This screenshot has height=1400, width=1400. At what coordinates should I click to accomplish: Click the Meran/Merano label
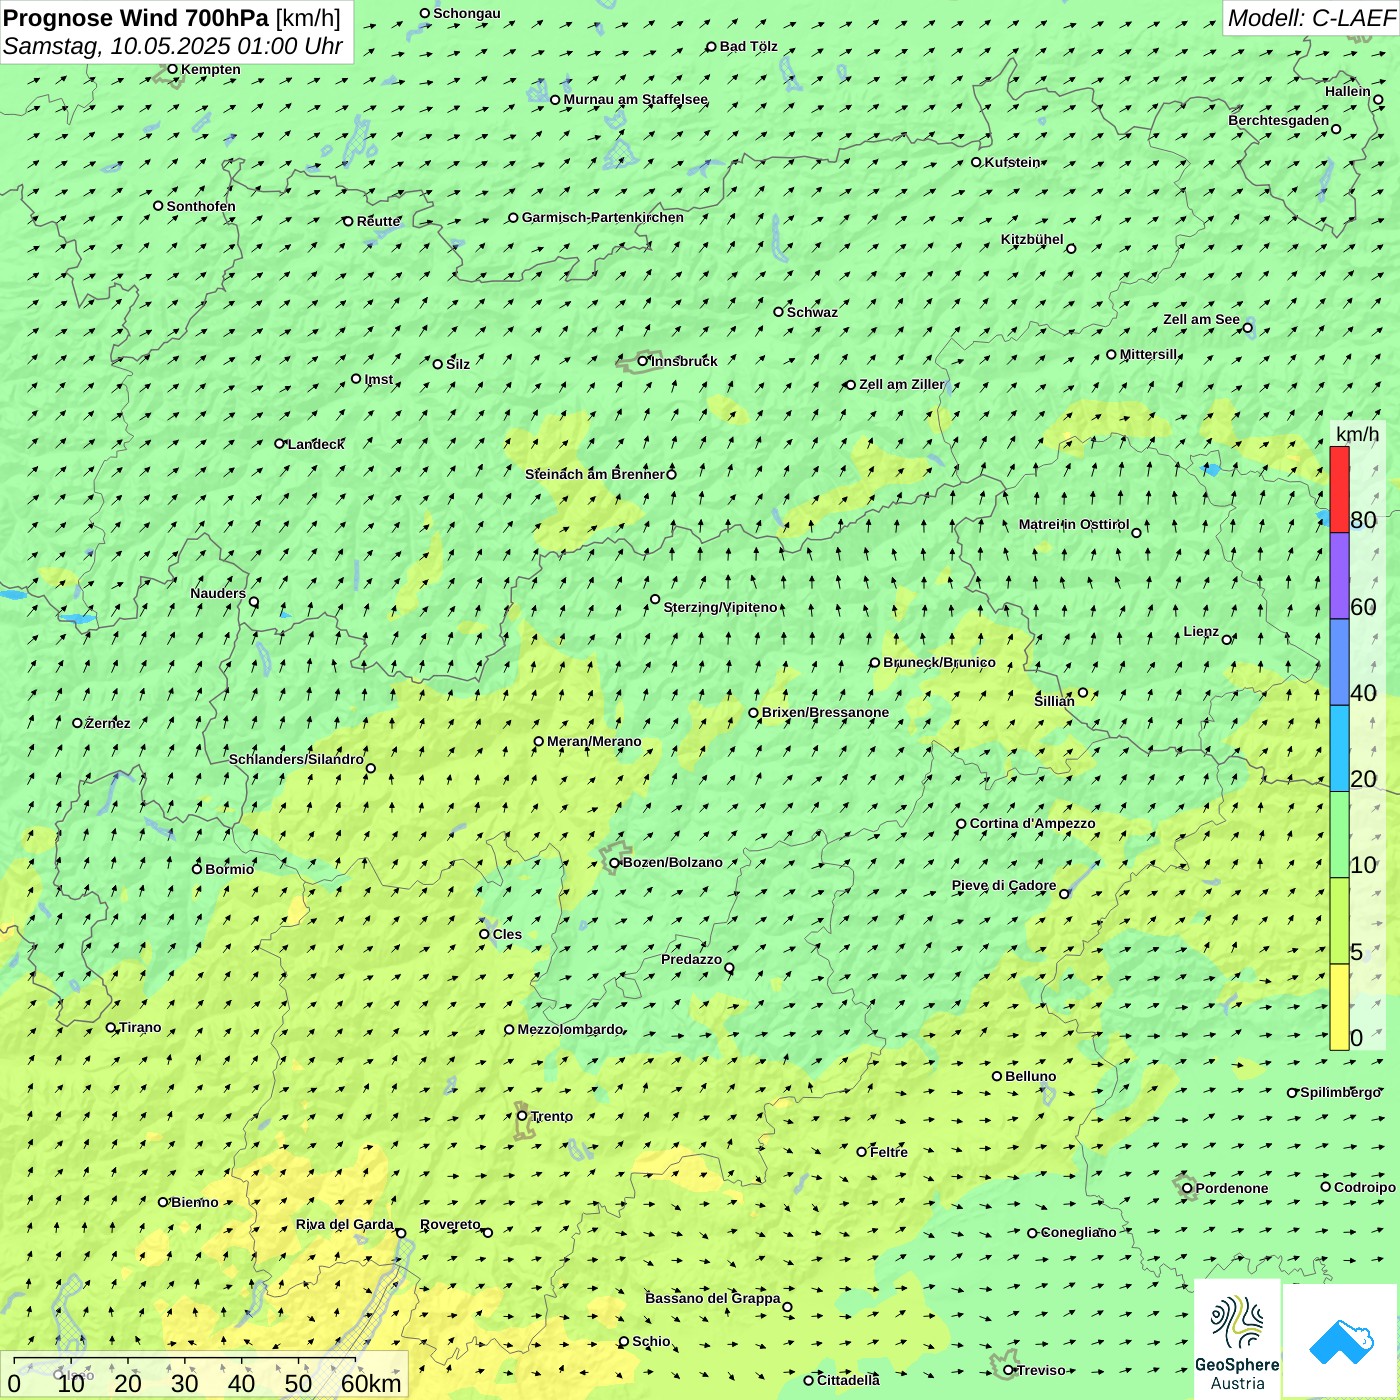tap(594, 741)
